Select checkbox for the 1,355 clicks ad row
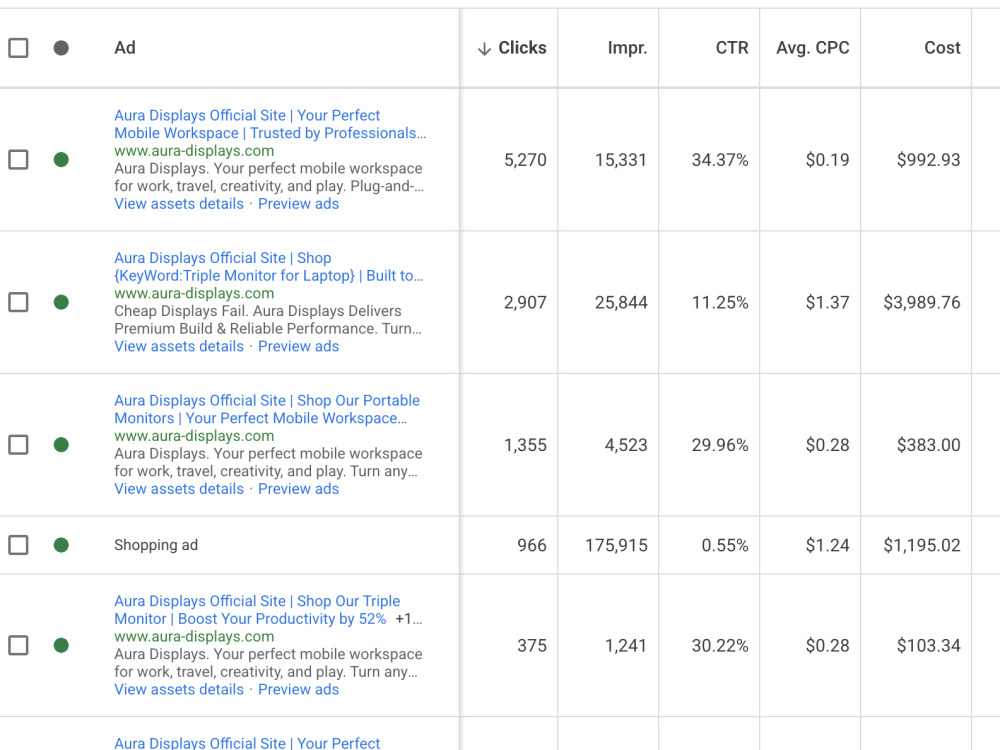Viewport: 1000px width, 750px height. 18,445
